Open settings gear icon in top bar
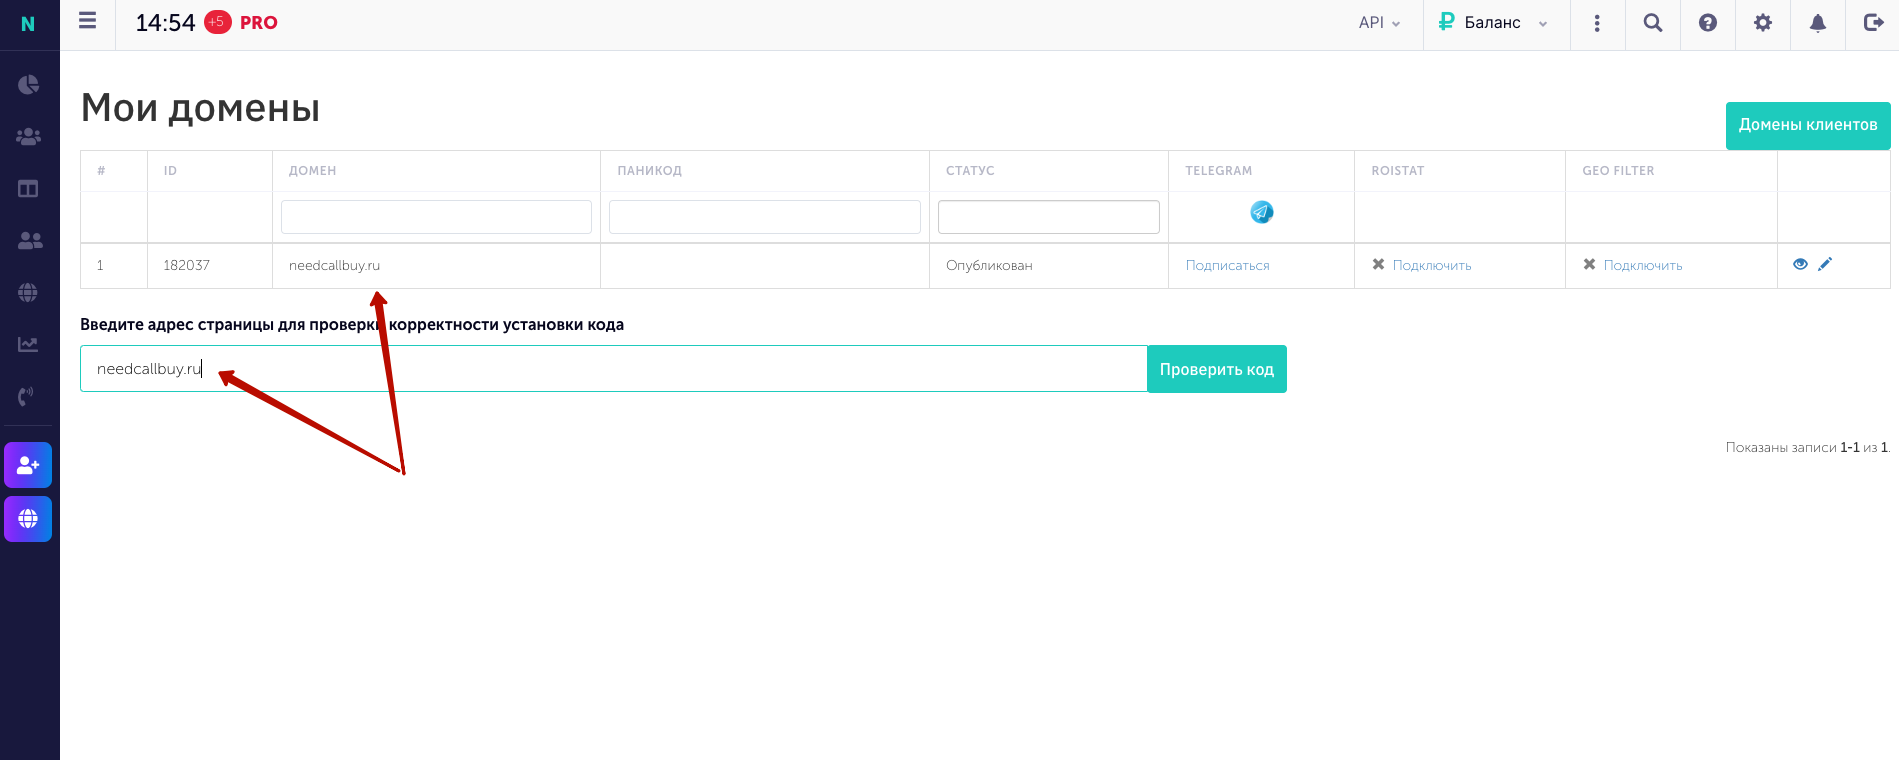The image size is (1899, 760). click(x=1763, y=23)
